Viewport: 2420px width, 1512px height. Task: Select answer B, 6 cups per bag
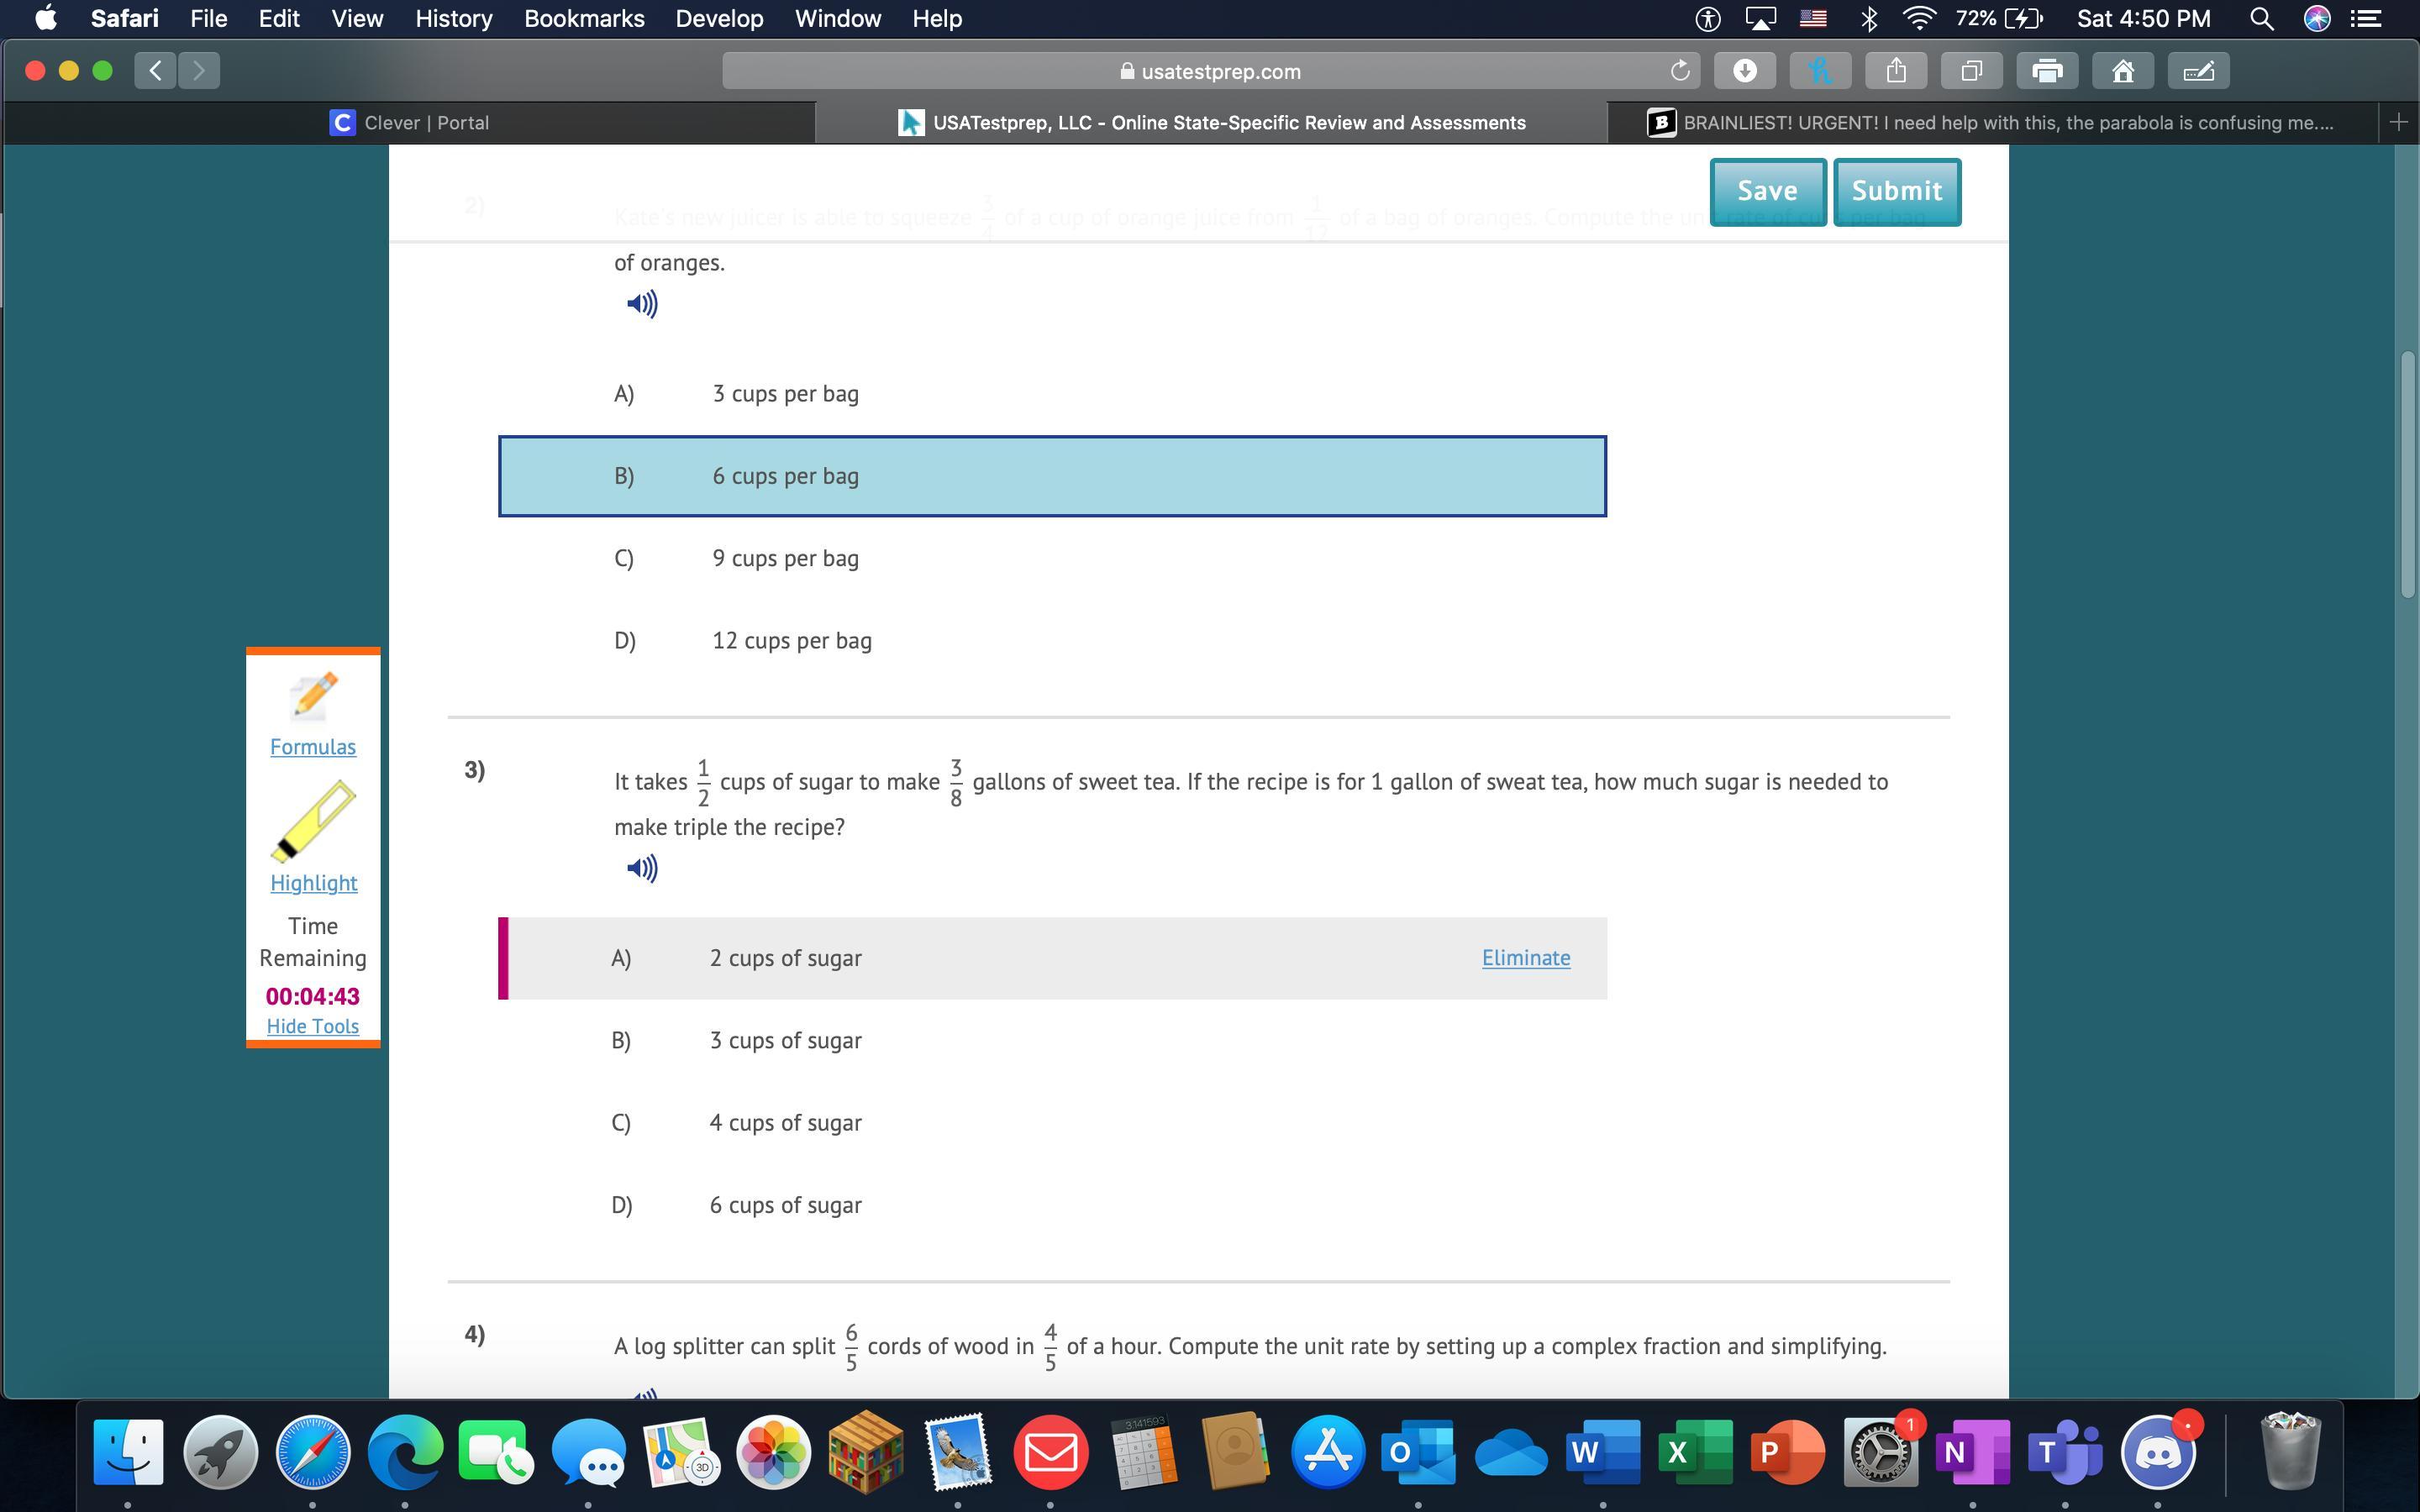tap(786, 476)
